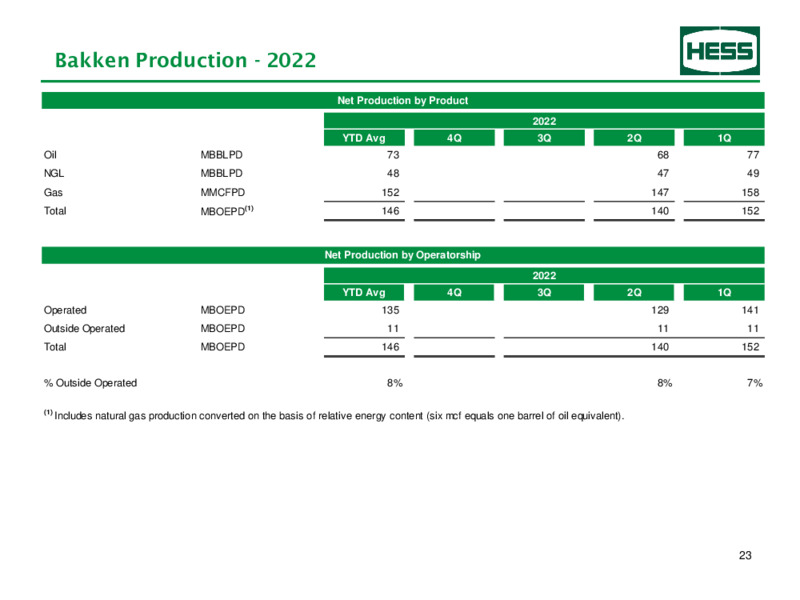Click the 2Q header in the Operatorship table
The height and width of the screenshot is (600, 800).
pos(634,292)
